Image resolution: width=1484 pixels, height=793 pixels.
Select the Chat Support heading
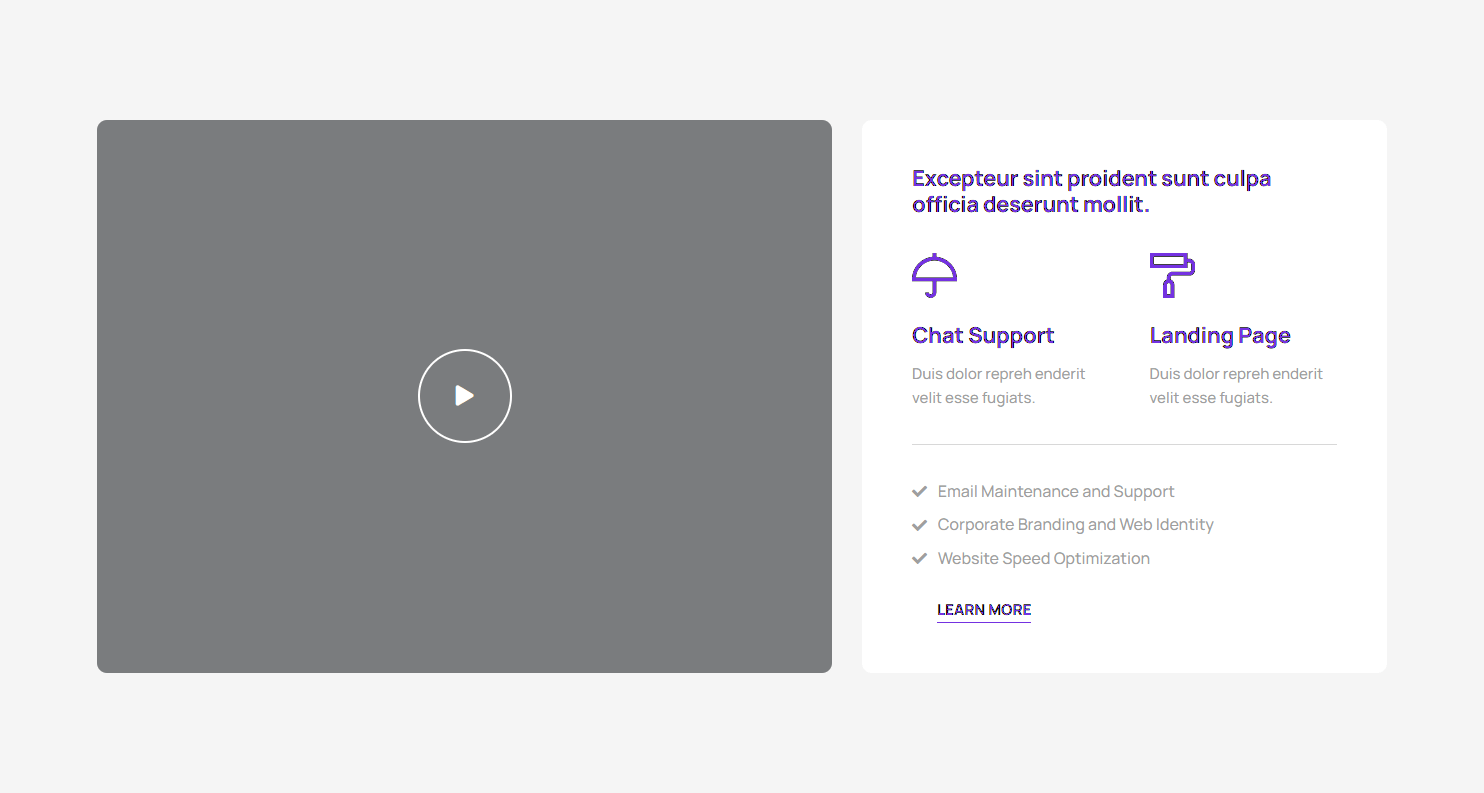(x=983, y=336)
